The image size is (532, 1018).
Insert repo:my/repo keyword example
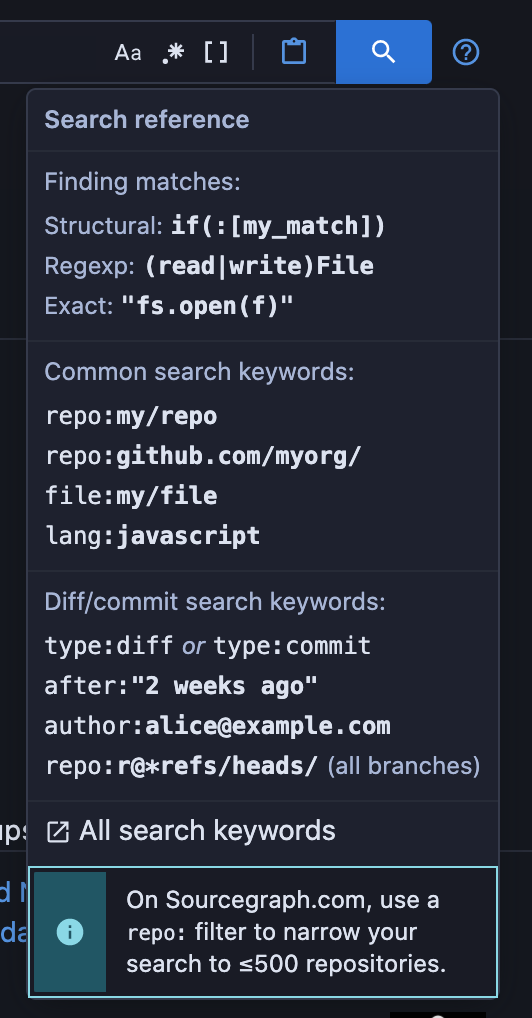point(131,416)
